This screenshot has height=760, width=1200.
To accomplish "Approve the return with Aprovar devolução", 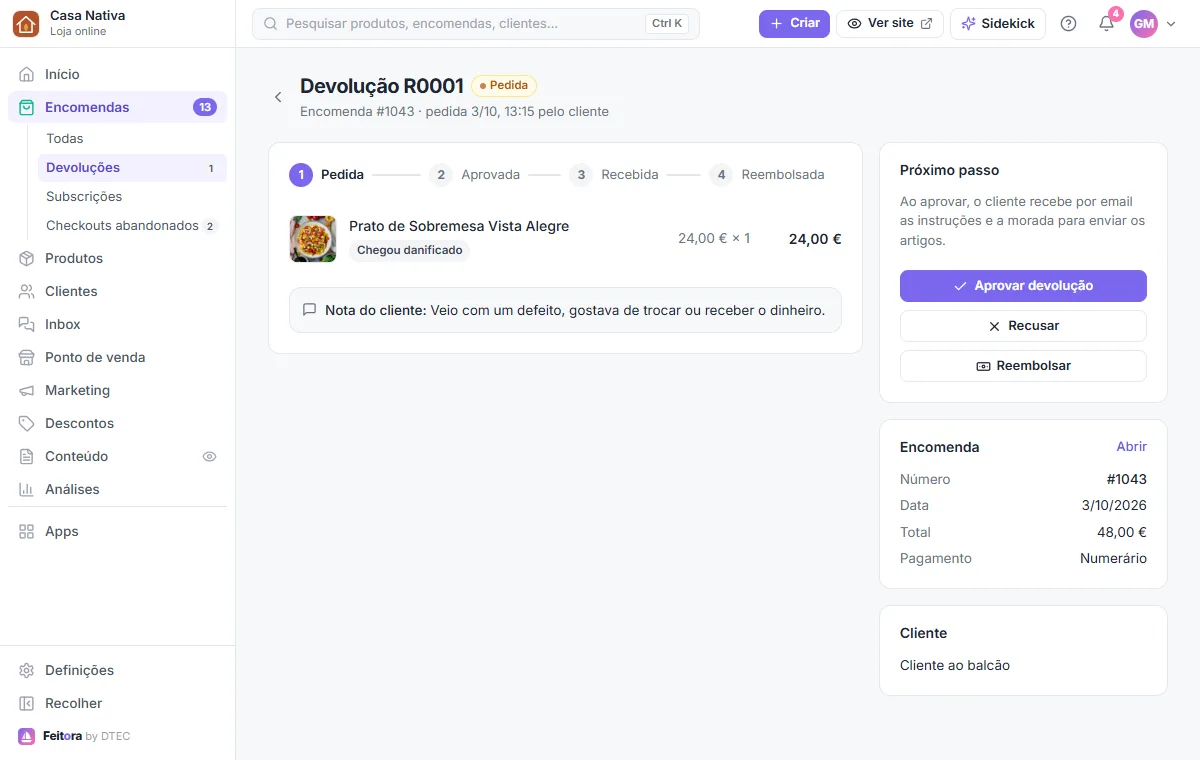I will [1023, 286].
